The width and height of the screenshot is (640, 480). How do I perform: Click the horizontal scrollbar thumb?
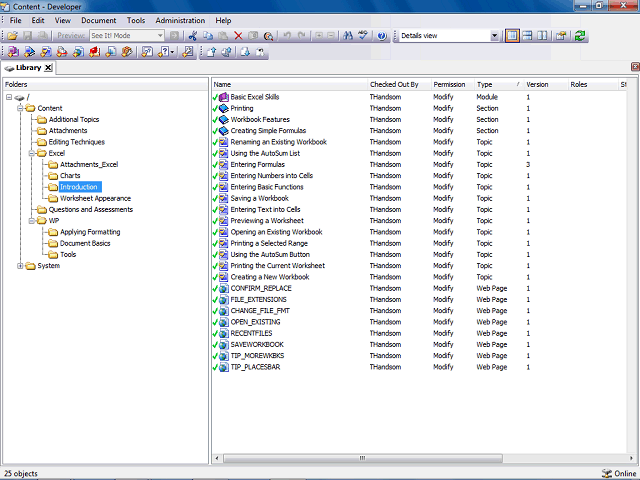coord(362,458)
